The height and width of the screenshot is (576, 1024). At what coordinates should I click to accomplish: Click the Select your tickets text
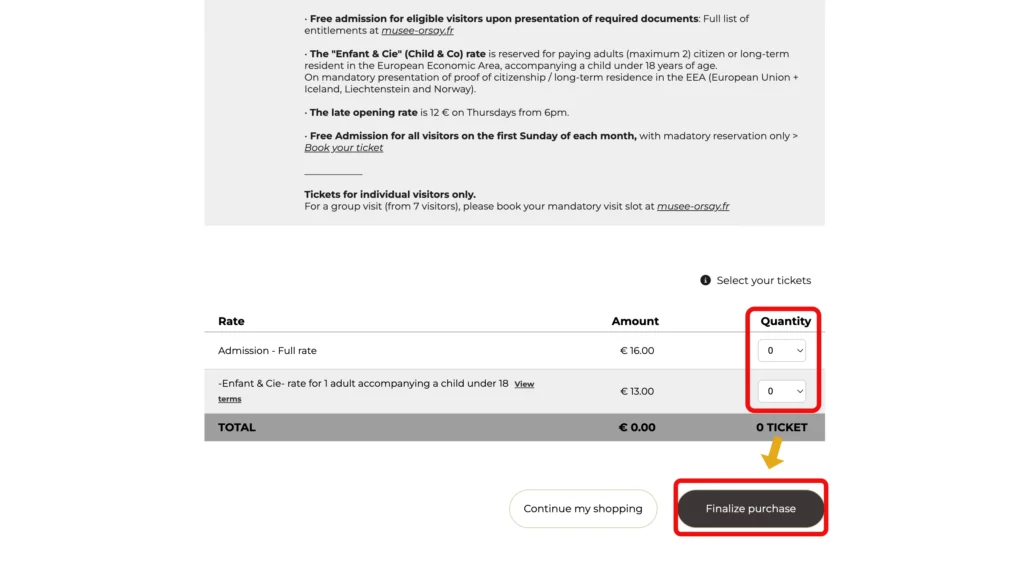pyautogui.click(x=763, y=281)
